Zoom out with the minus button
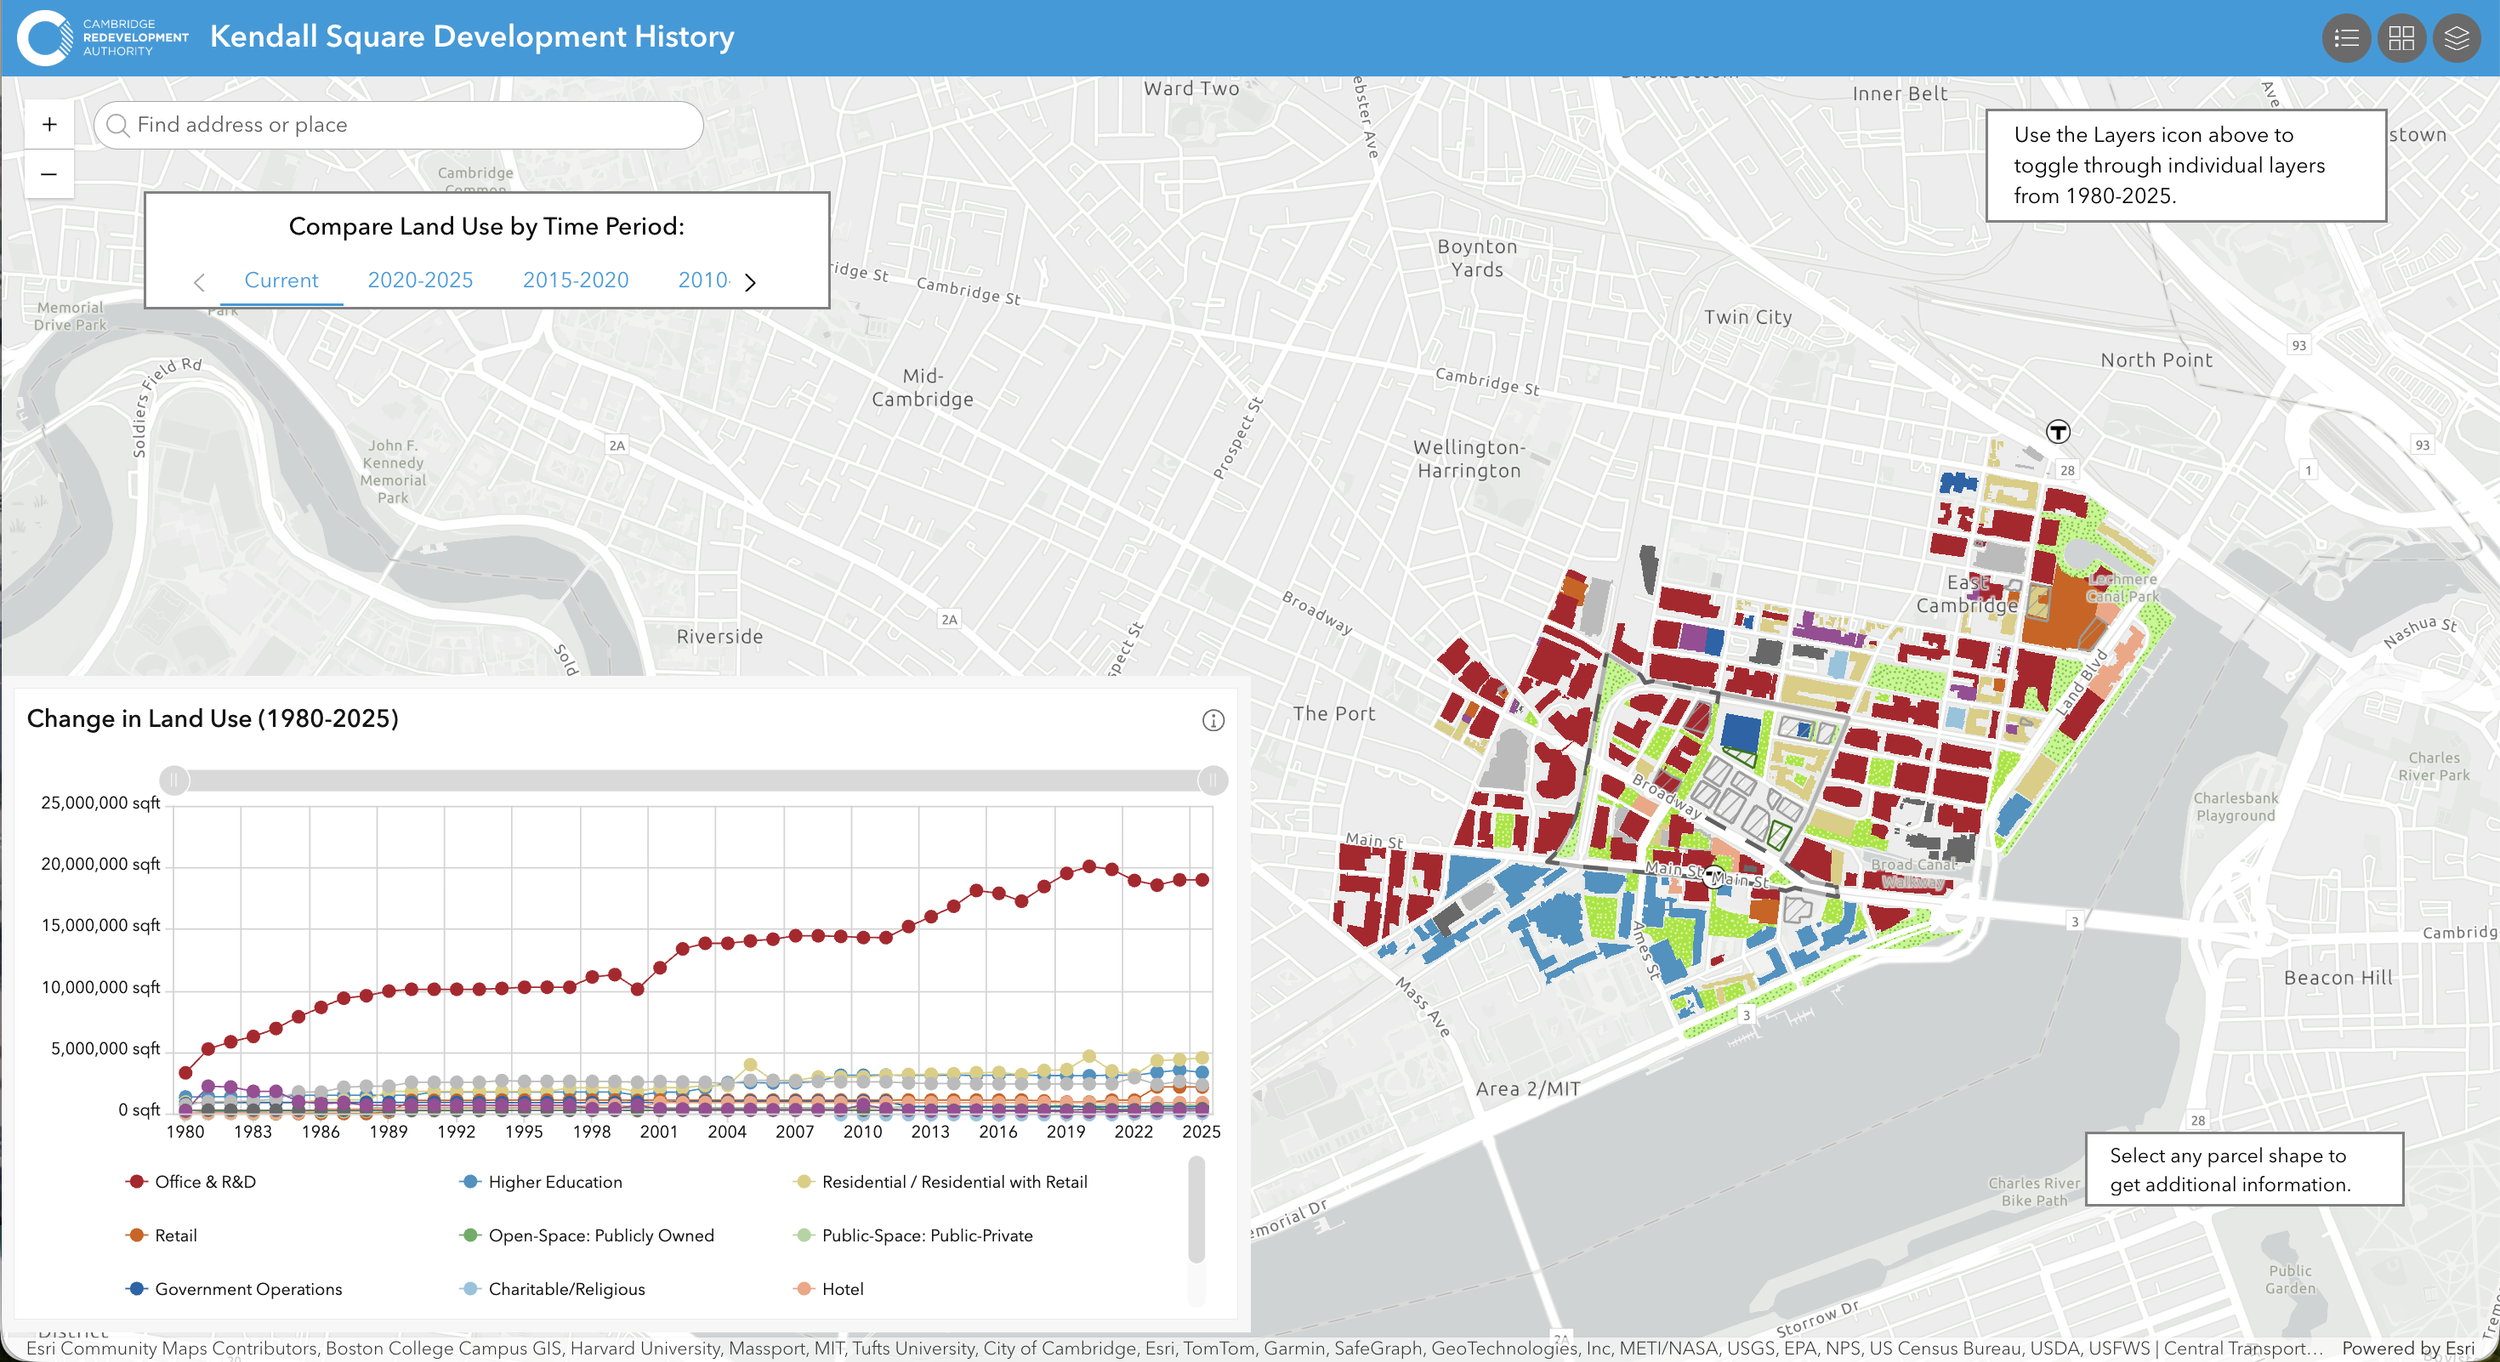Screen dimensions: 2500x1362 49,174
